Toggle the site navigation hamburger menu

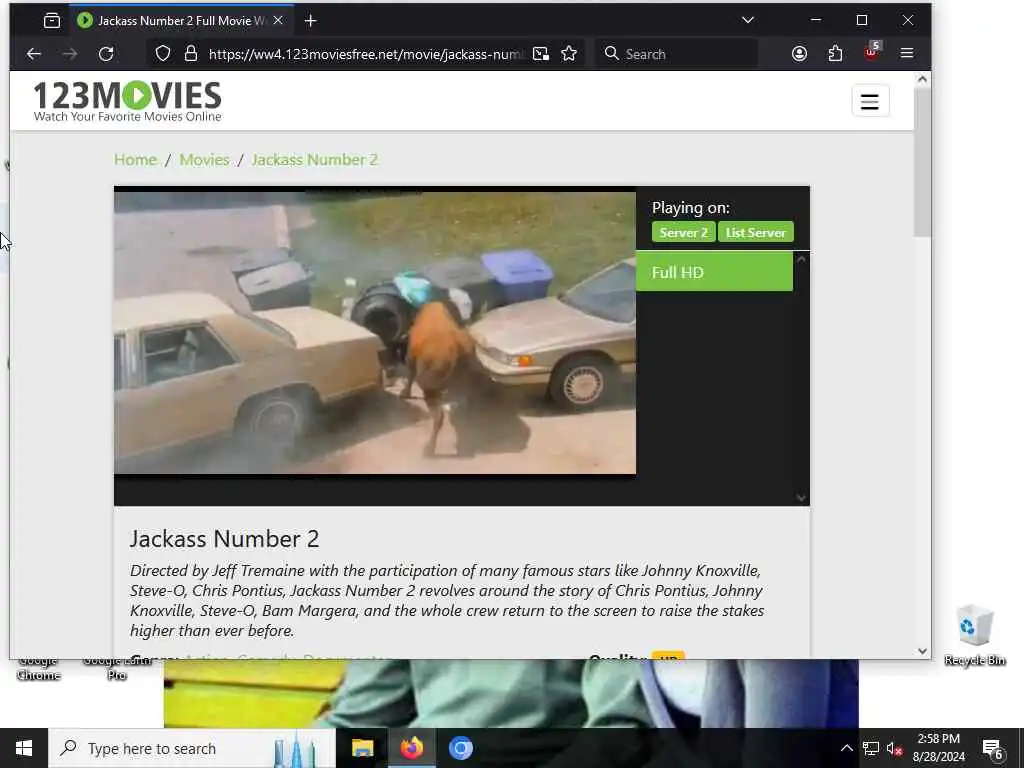pos(870,101)
